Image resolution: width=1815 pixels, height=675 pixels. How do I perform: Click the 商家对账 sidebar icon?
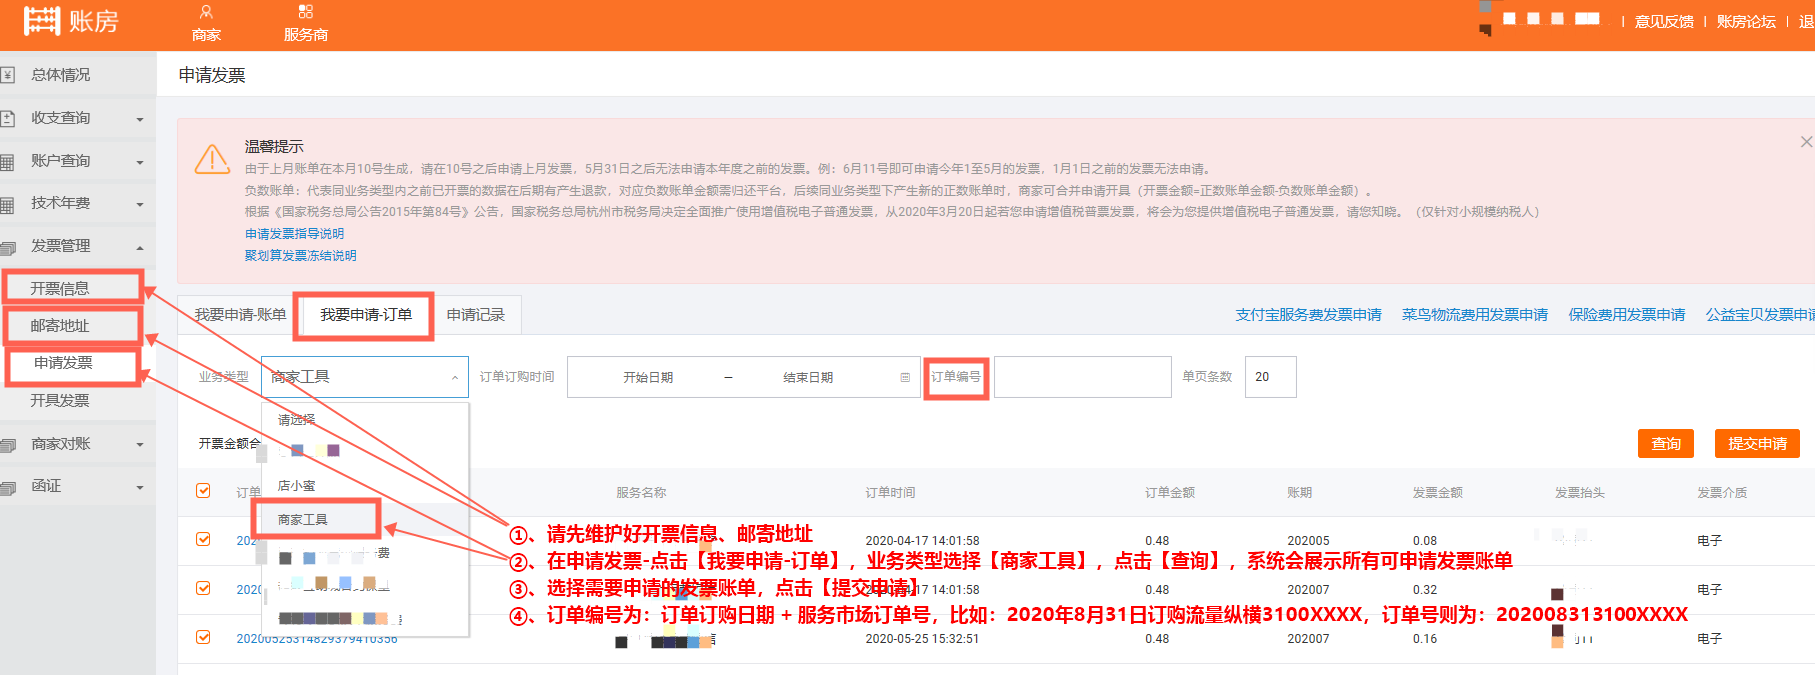tap(8, 444)
